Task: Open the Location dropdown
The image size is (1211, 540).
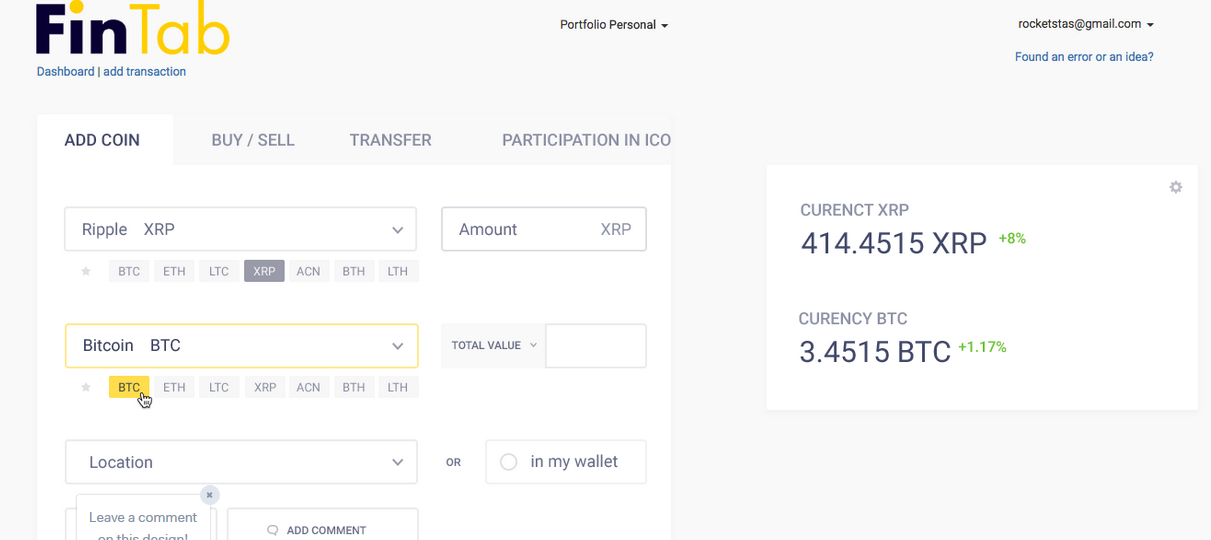Action: 397,463
